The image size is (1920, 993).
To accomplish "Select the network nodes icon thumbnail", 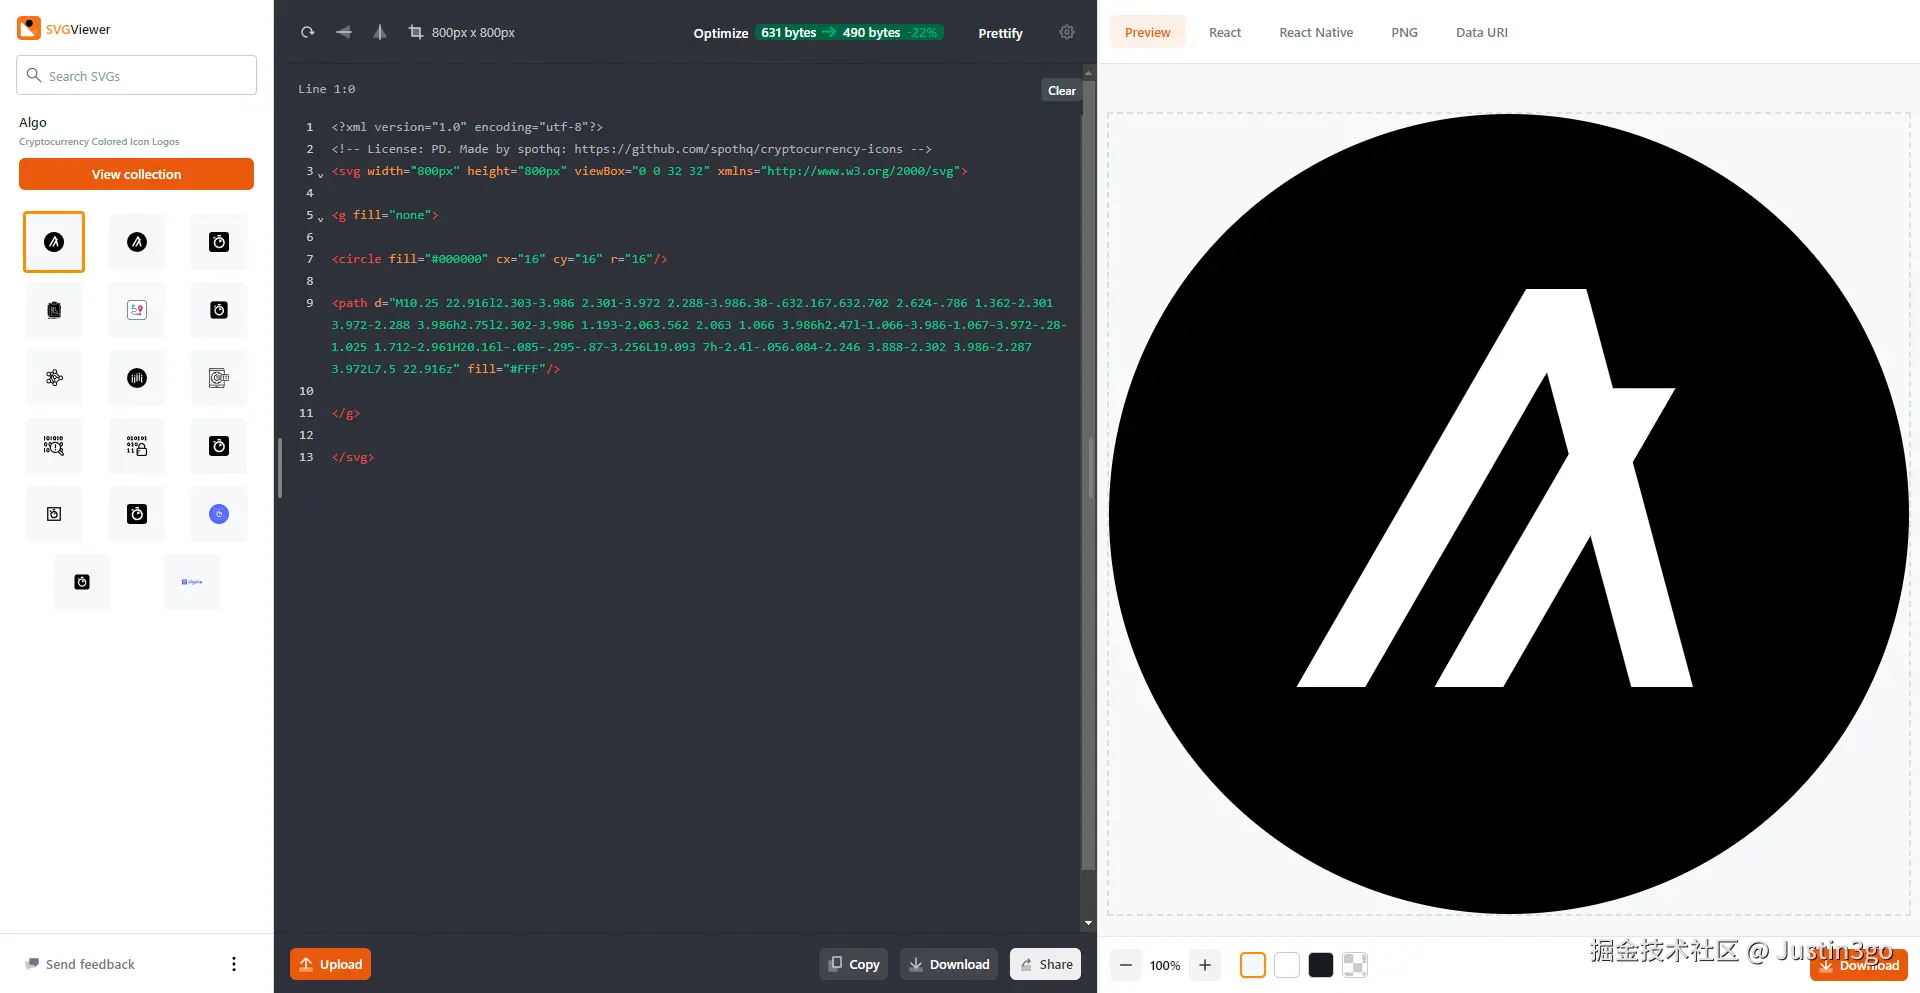I will click(54, 378).
